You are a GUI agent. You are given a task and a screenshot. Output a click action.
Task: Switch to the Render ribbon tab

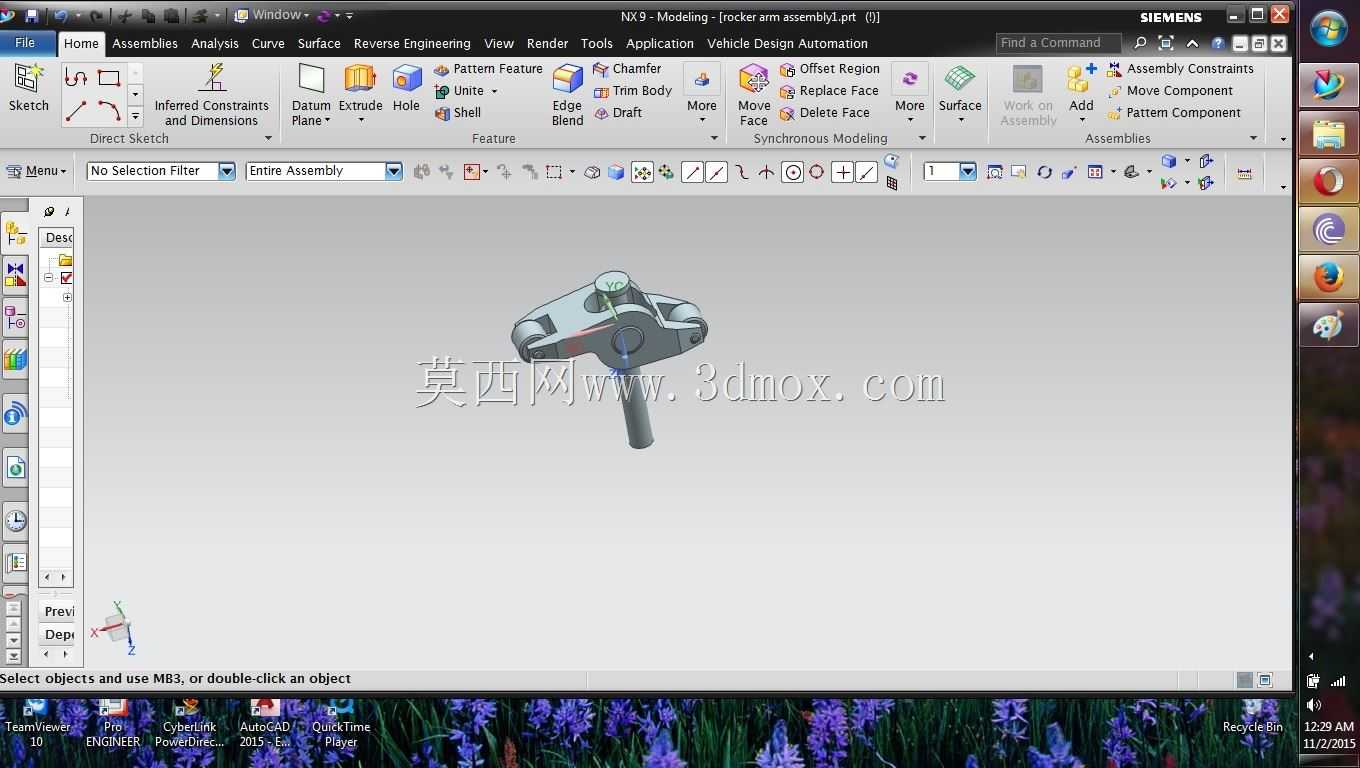(x=547, y=43)
